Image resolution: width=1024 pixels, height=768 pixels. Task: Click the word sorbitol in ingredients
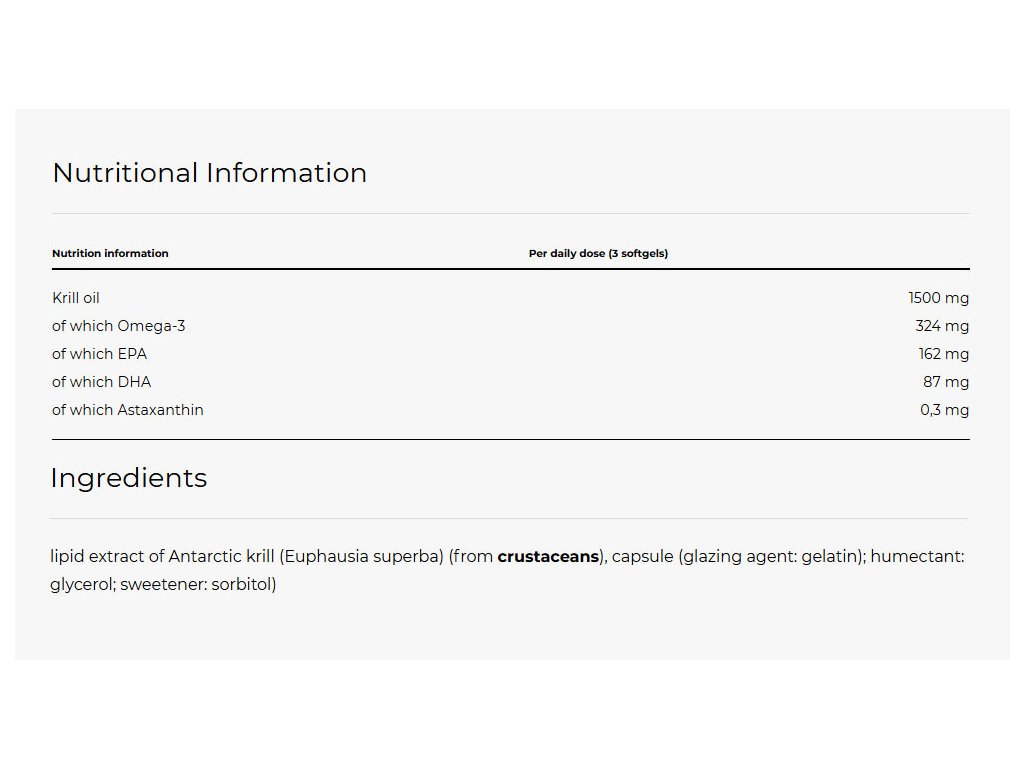click(240, 585)
